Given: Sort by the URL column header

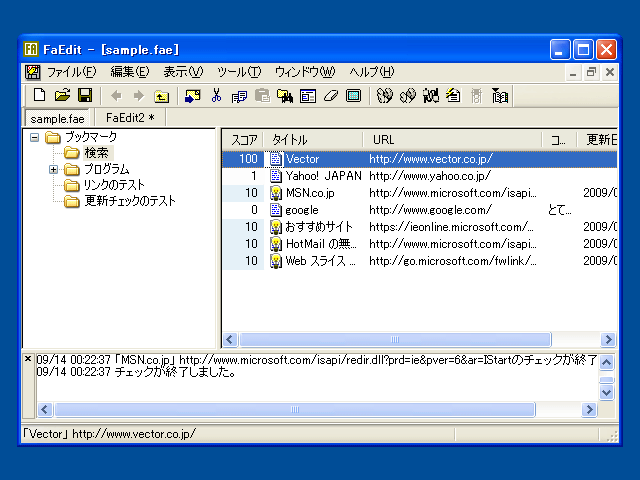Looking at the screenshot, I should 452,140.
